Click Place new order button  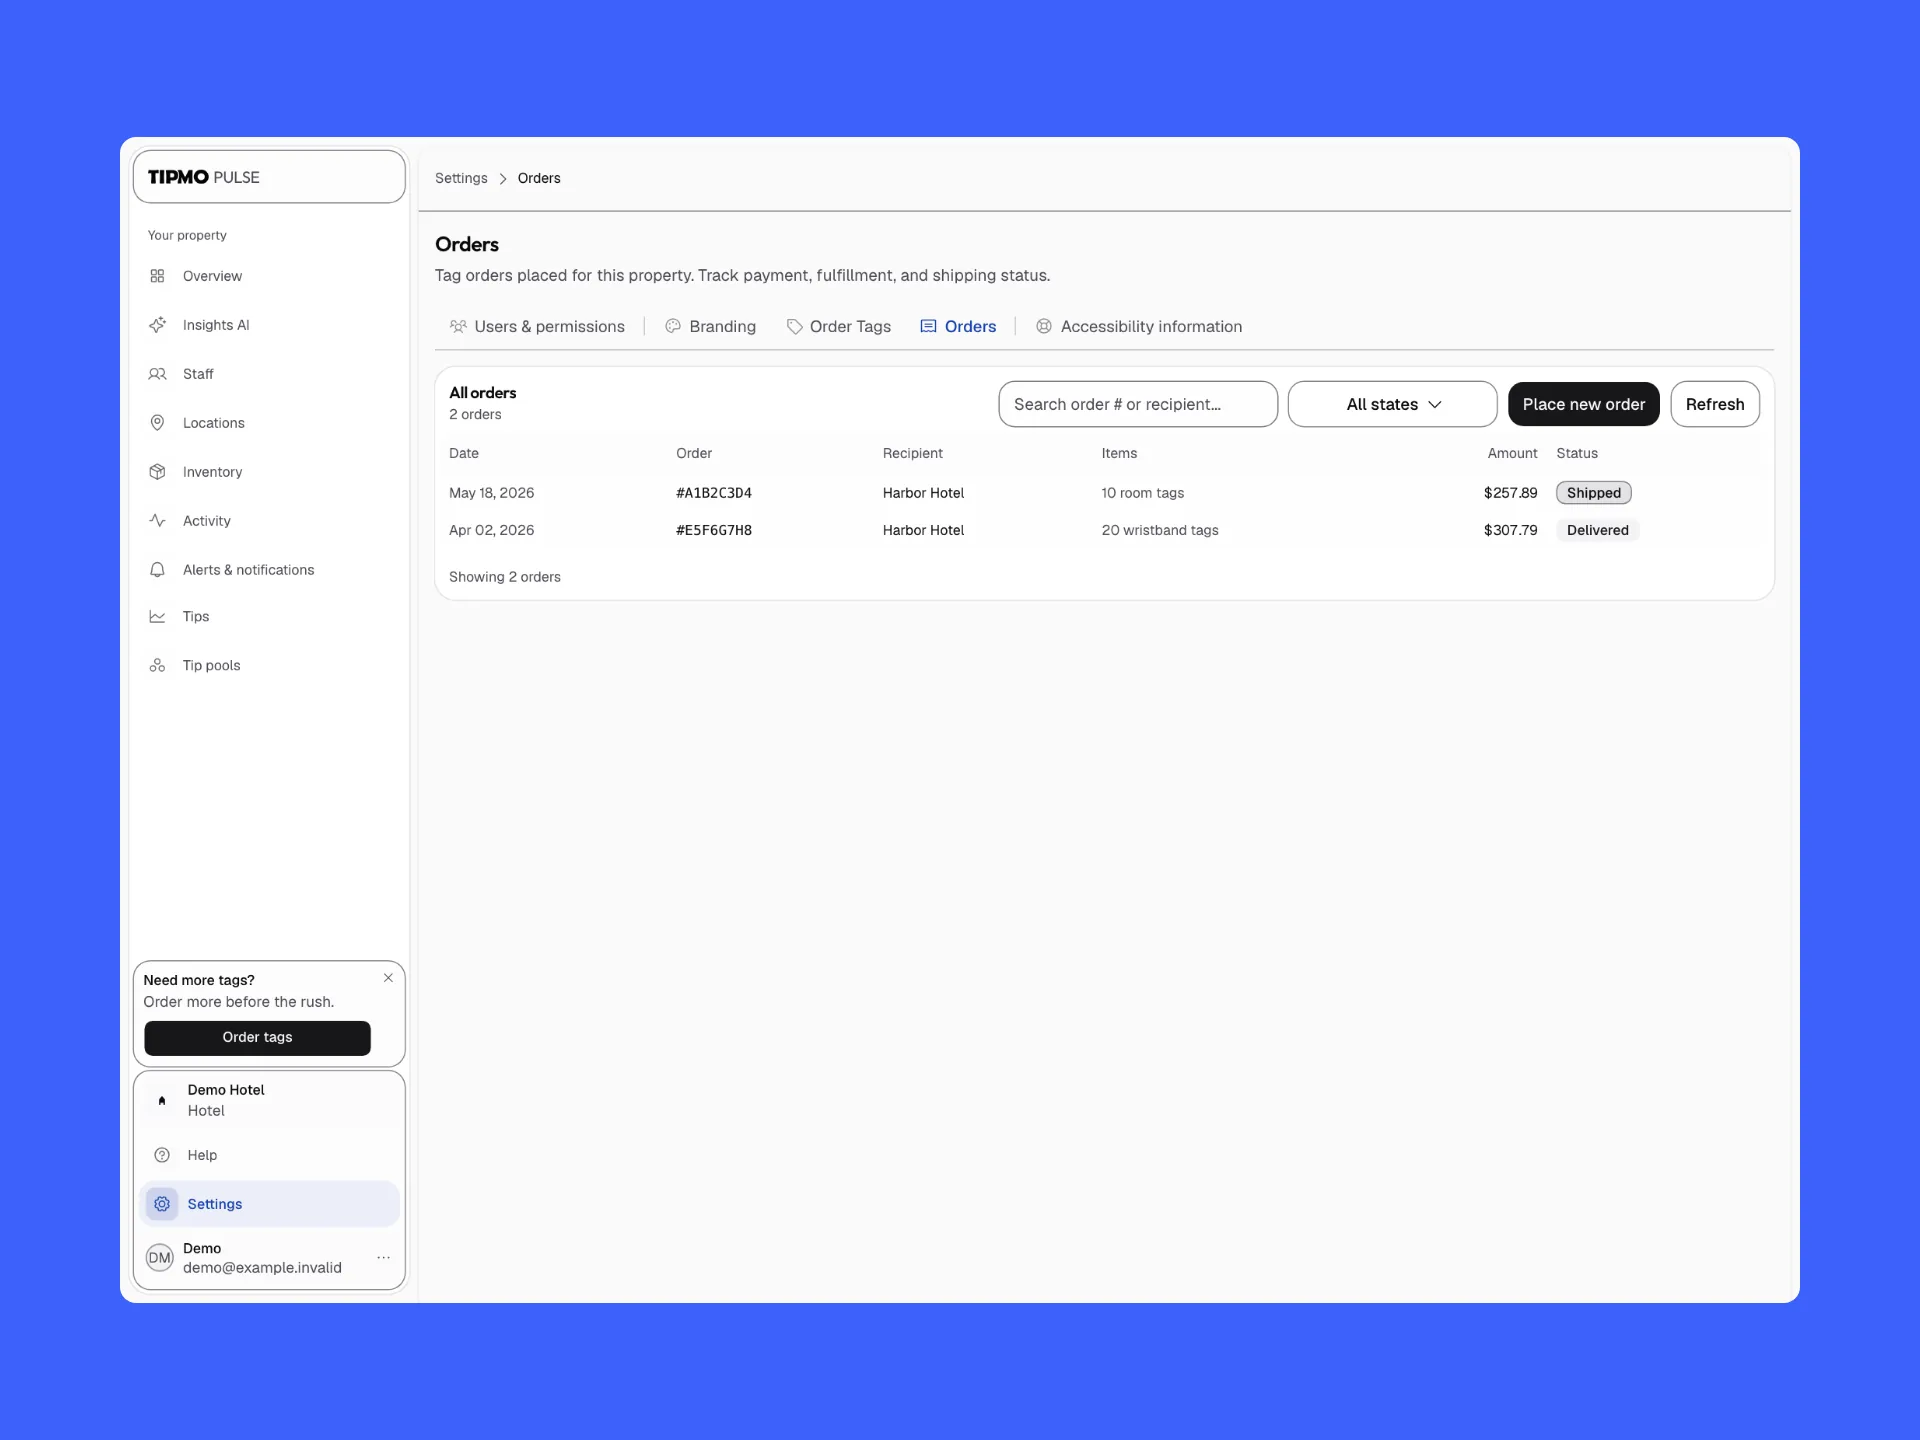coord(1584,404)
